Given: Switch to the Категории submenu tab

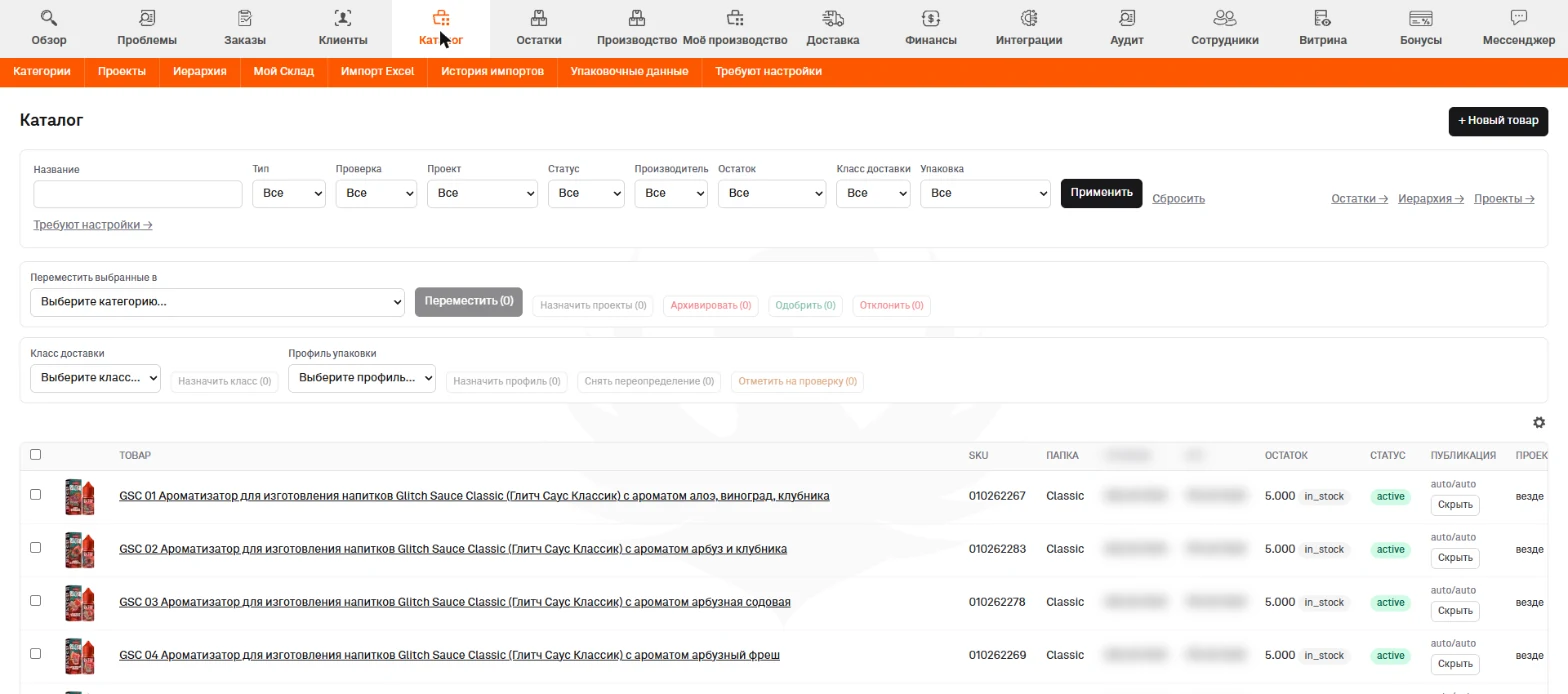Looking at the screenshot, I should [x=42, y=72].
